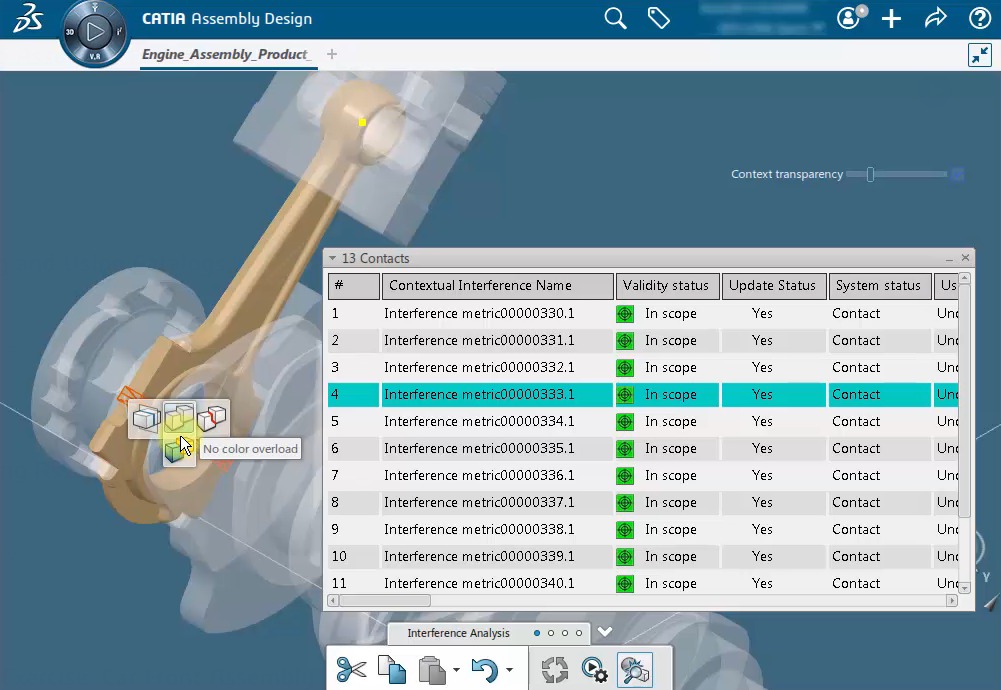Screen dimensions: 1001x690
Task: Select row Interference metric00000338.1
Action: click(x=643, y=530)
